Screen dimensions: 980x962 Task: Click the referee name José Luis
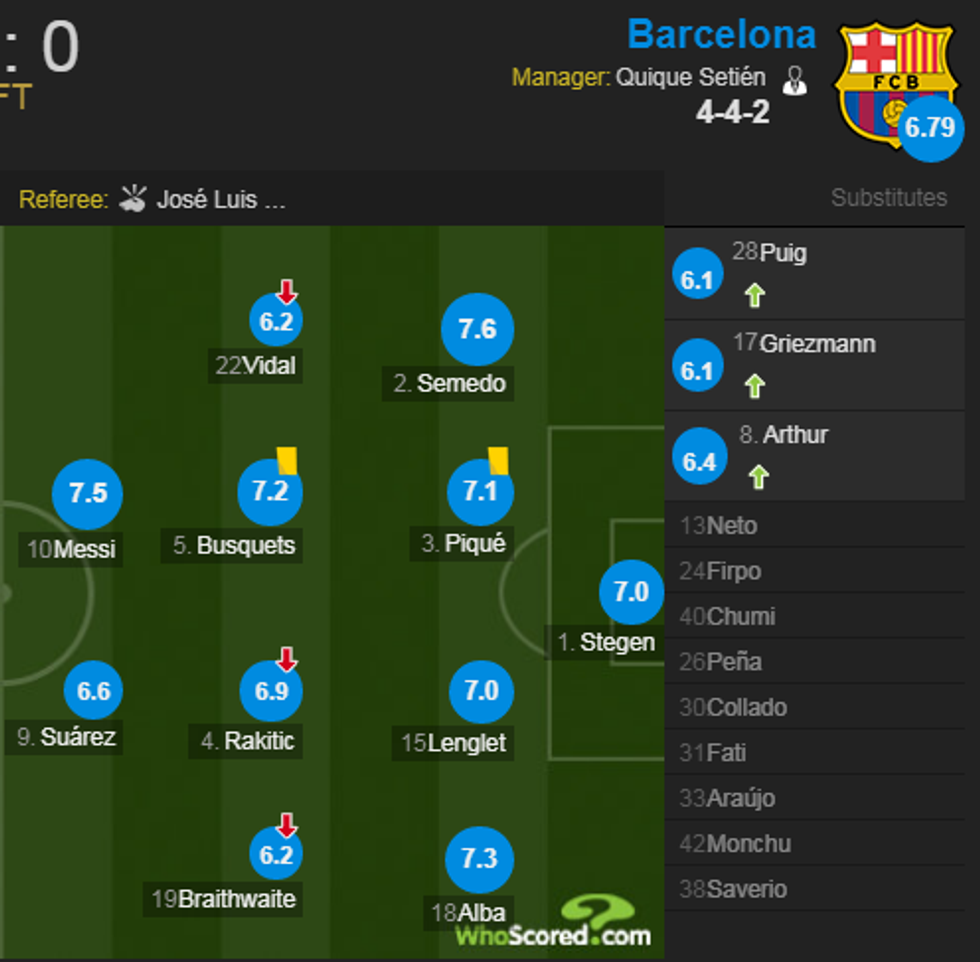point(221,200)
